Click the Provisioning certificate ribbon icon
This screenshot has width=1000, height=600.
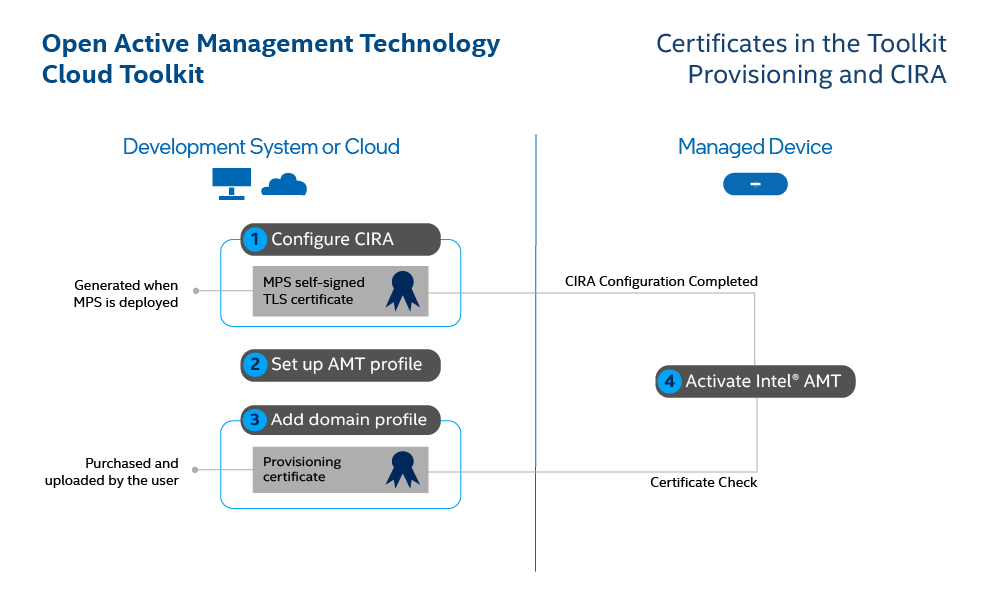404,468
